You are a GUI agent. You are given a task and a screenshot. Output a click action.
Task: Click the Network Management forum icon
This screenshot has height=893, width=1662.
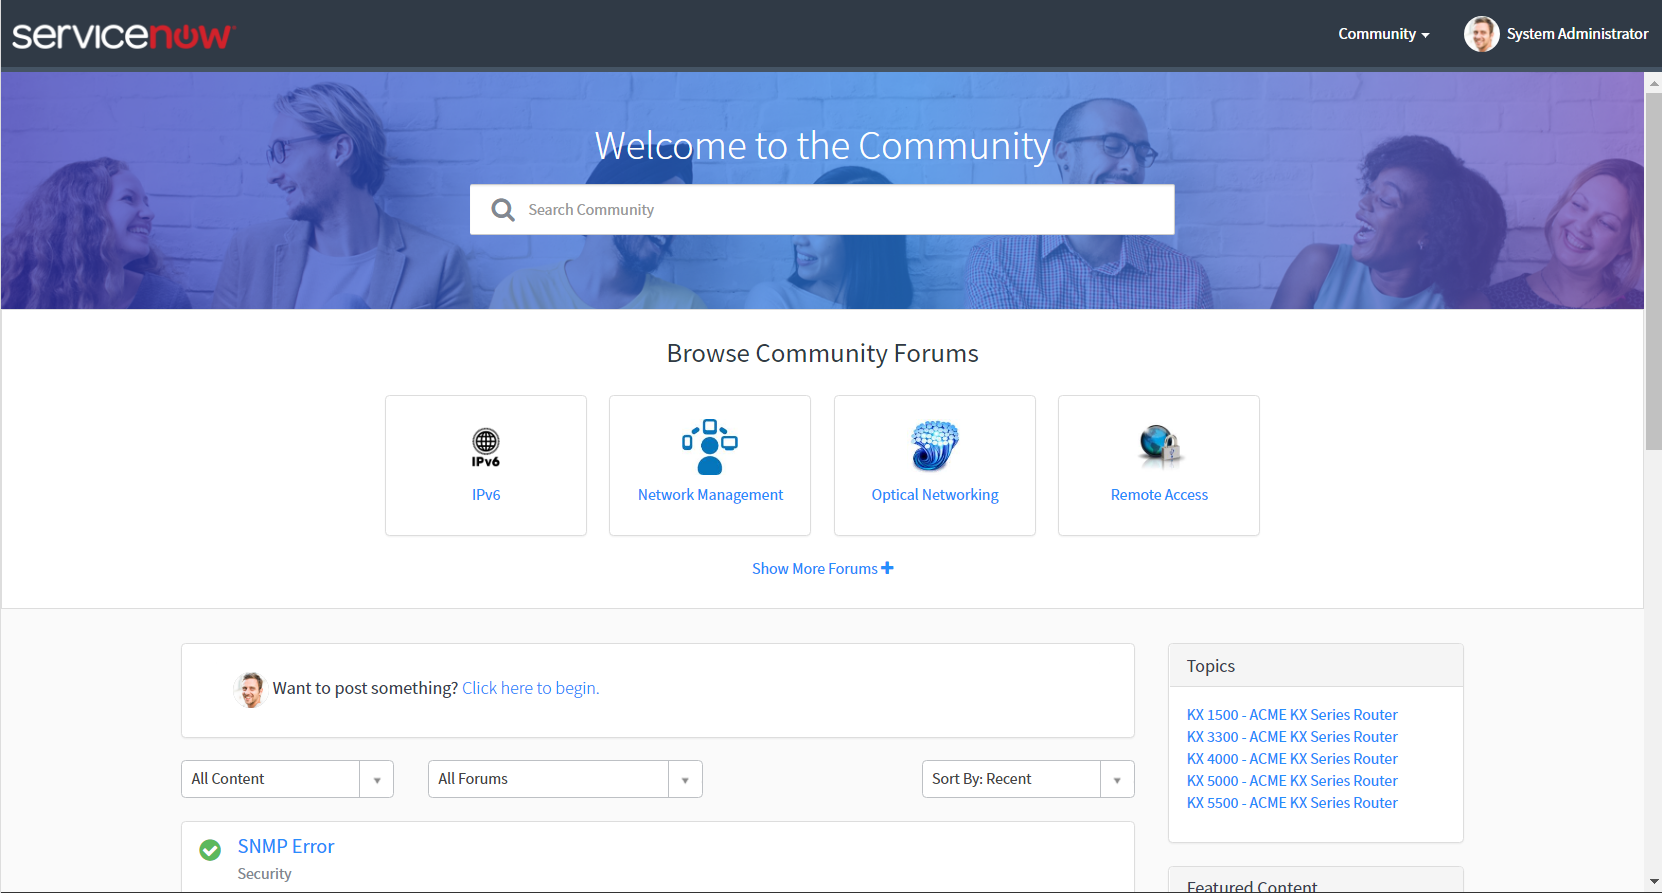(x=710, y=447)
